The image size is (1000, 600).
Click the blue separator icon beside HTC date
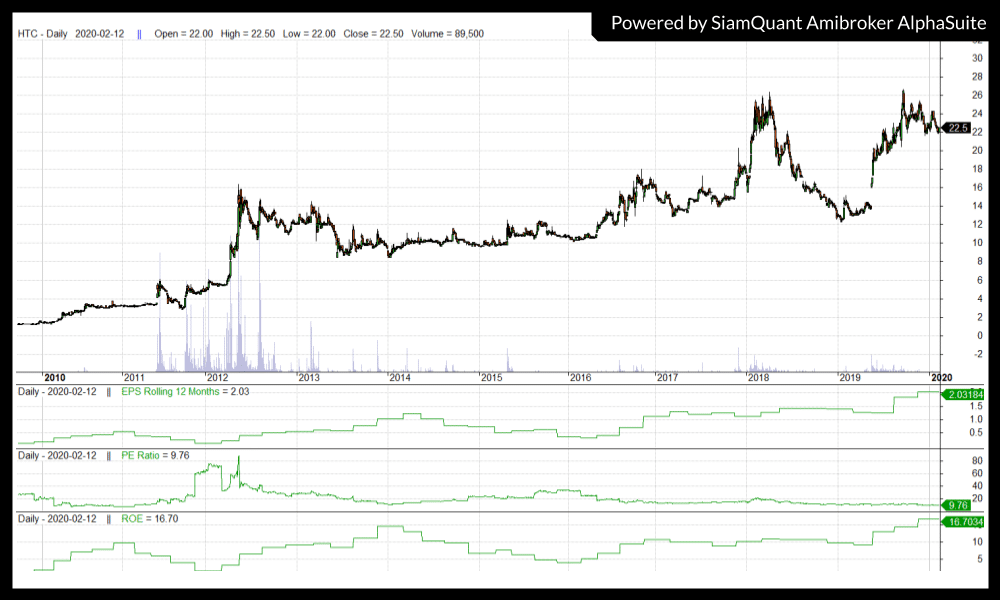coord(140,33)
